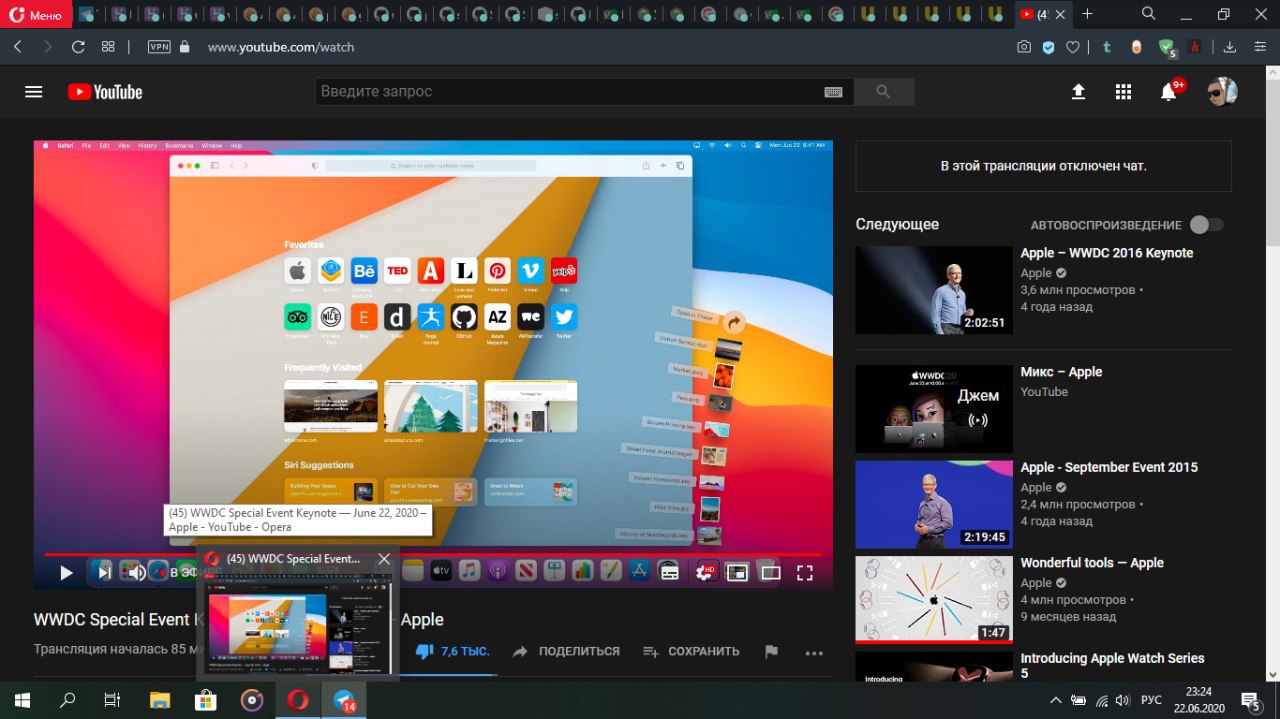Open the Windows Start menu

tap(22, 700)
